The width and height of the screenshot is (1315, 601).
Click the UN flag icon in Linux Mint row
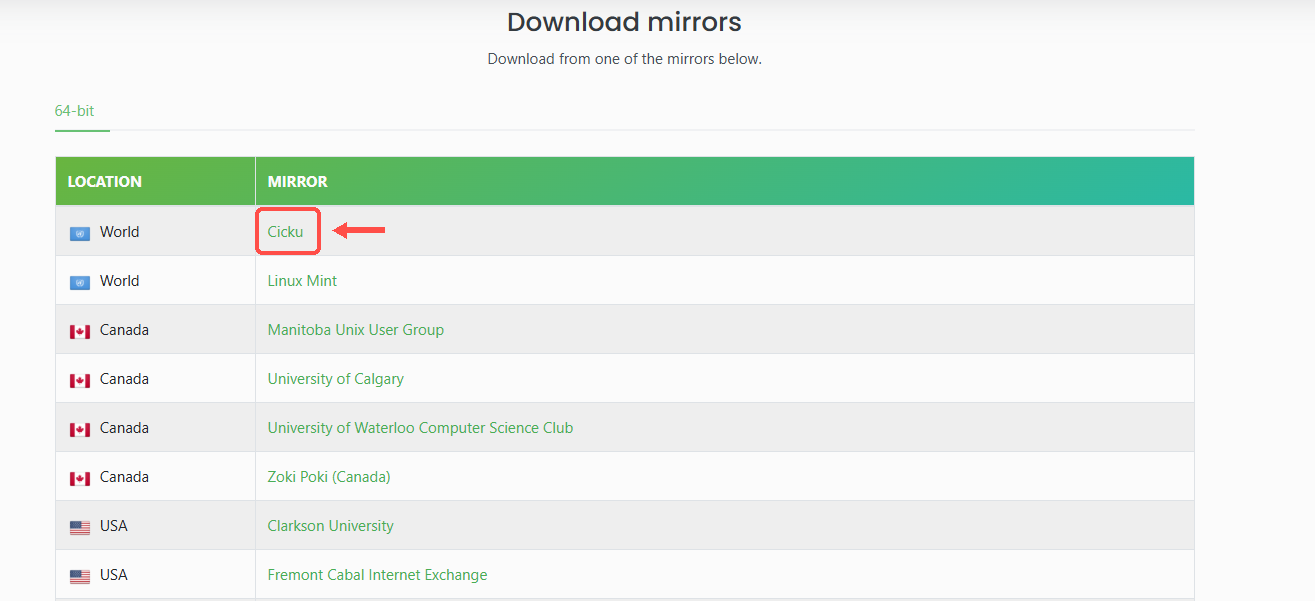(x=80, y=282)
